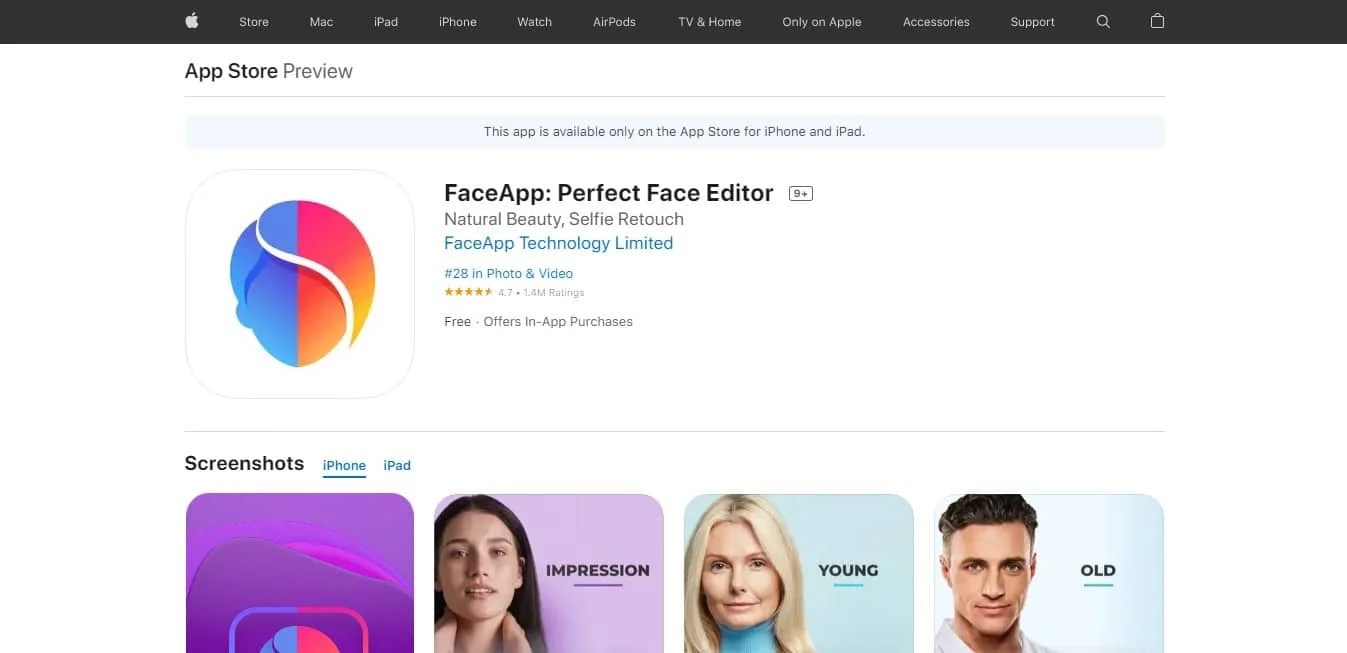
Task: Click the Apple logo in the menu bar
Action: [191, 21]
